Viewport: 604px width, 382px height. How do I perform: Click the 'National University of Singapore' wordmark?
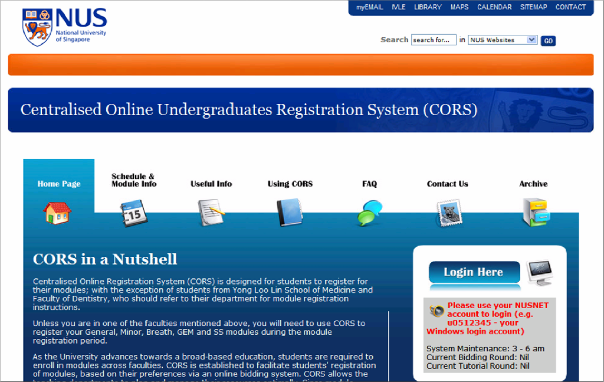coord(81,36)
